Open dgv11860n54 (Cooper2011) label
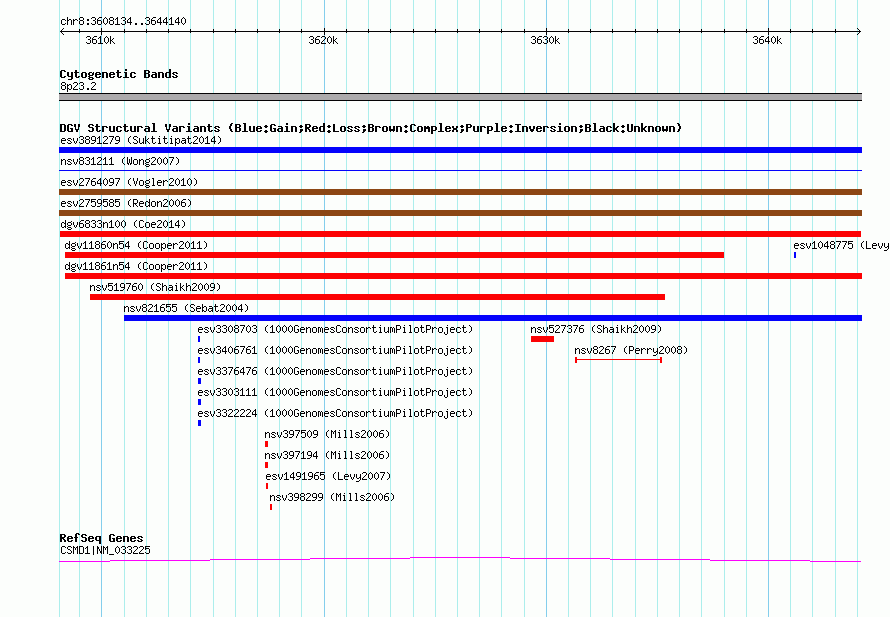Viewport: 890px width, 617px height. pyautogui.click(x=136, y=245)
